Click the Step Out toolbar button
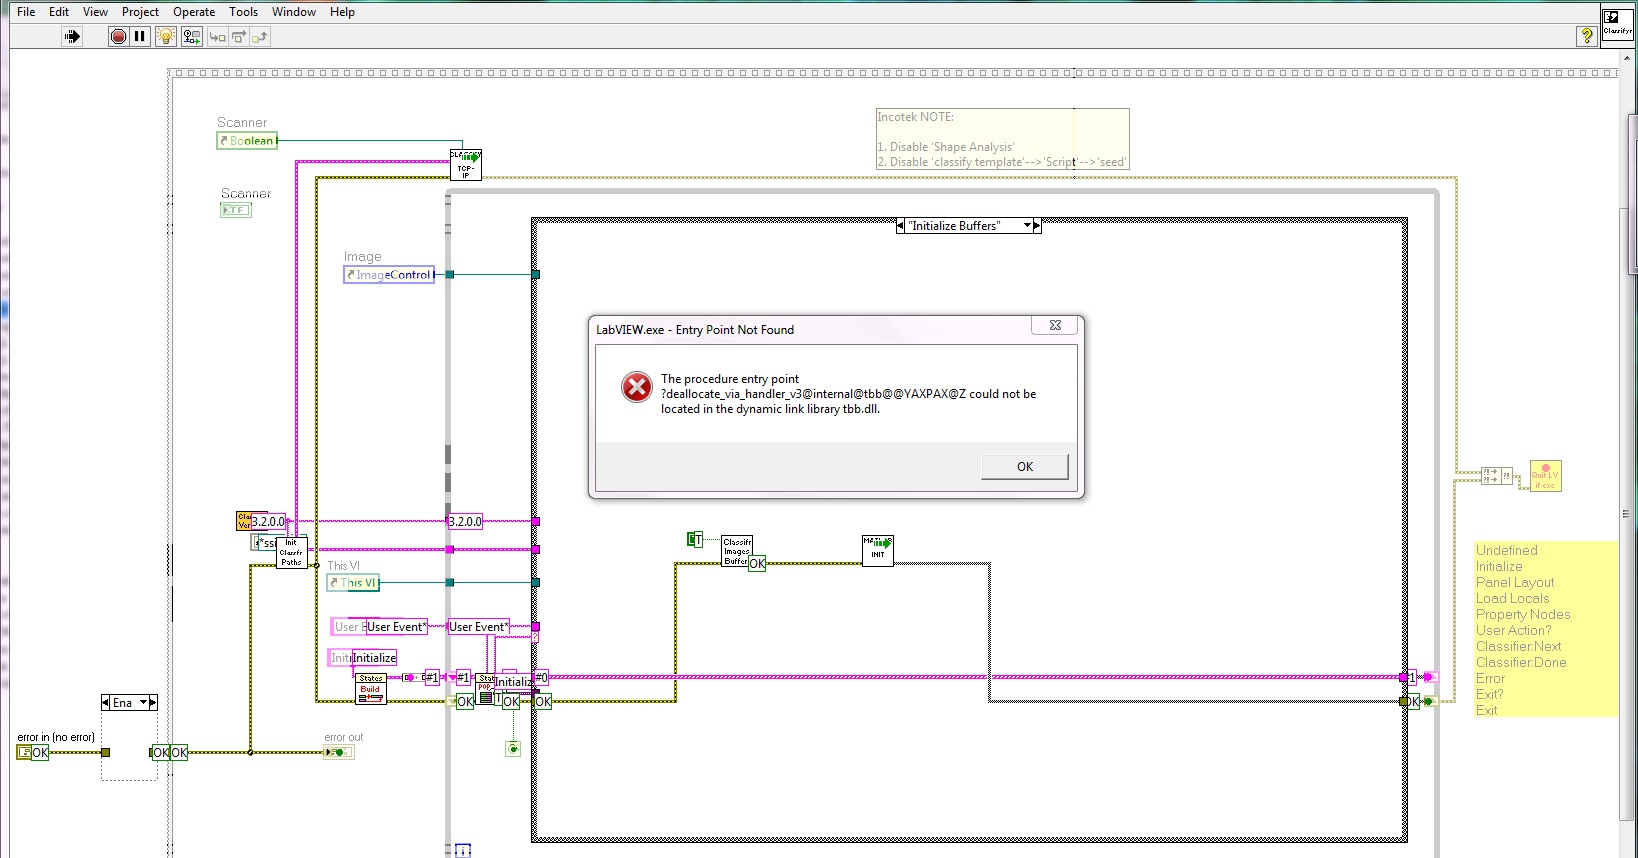This screenshot has width=1638, height=858. (260, 37)
